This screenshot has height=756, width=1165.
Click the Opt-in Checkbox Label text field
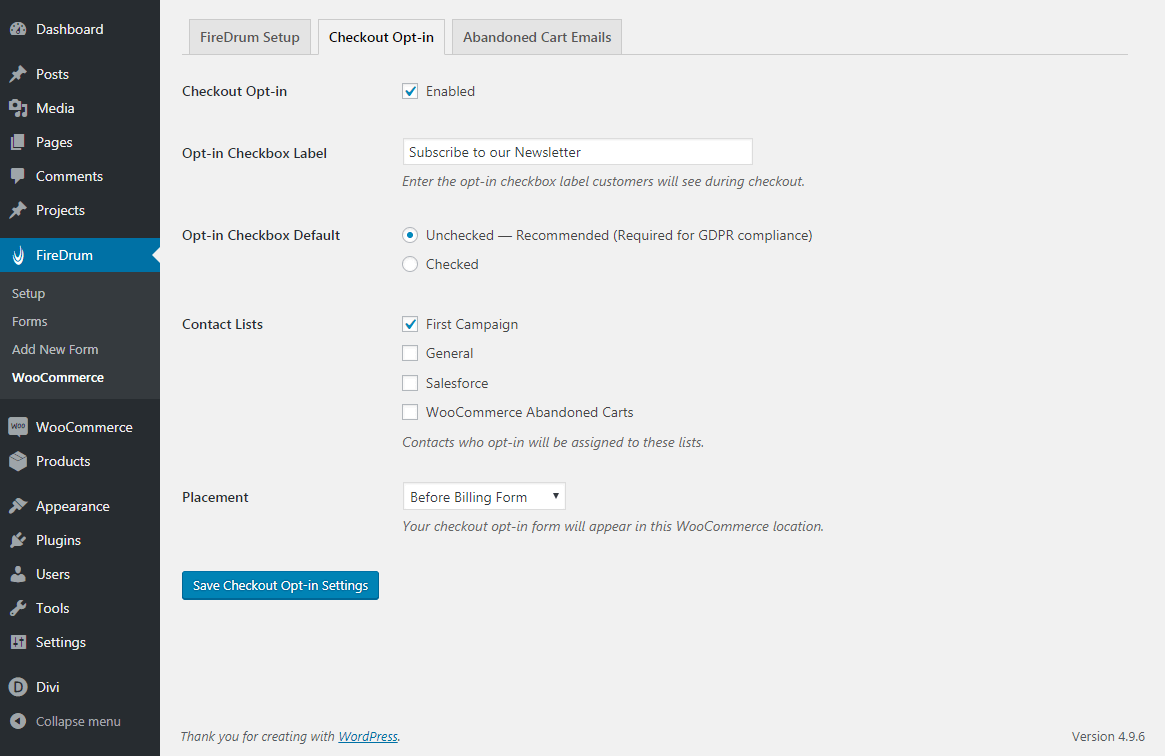coord(577,152)
